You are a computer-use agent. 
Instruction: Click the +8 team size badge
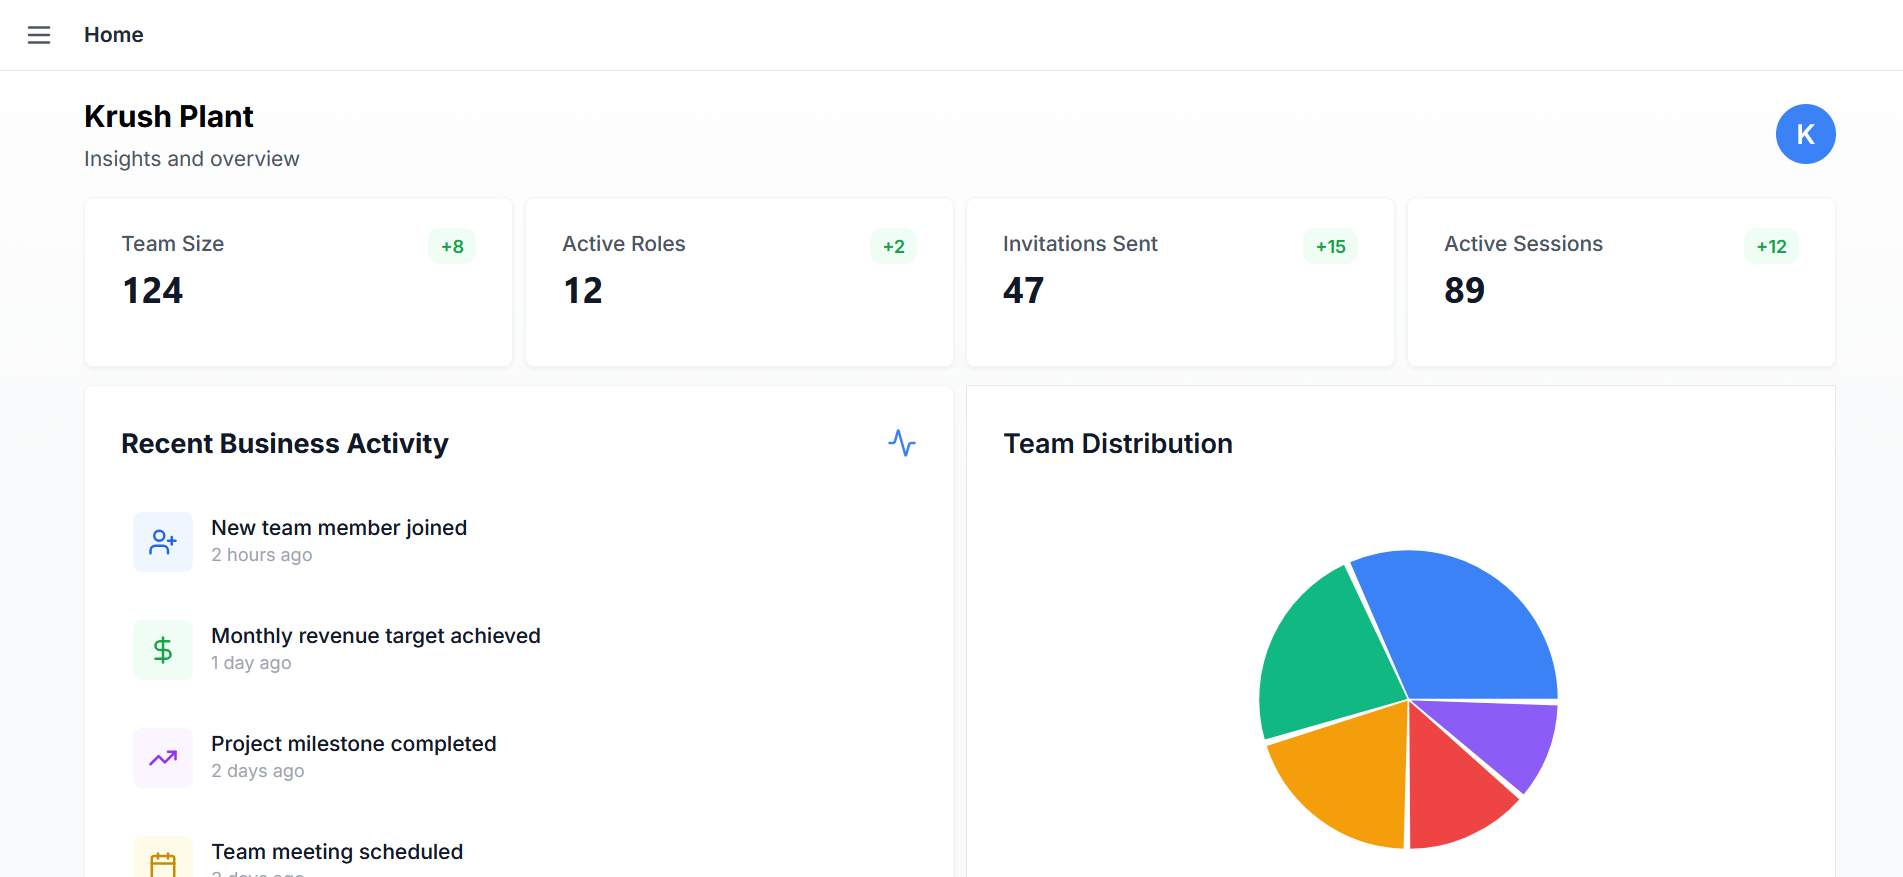click(x=452, y=246)
